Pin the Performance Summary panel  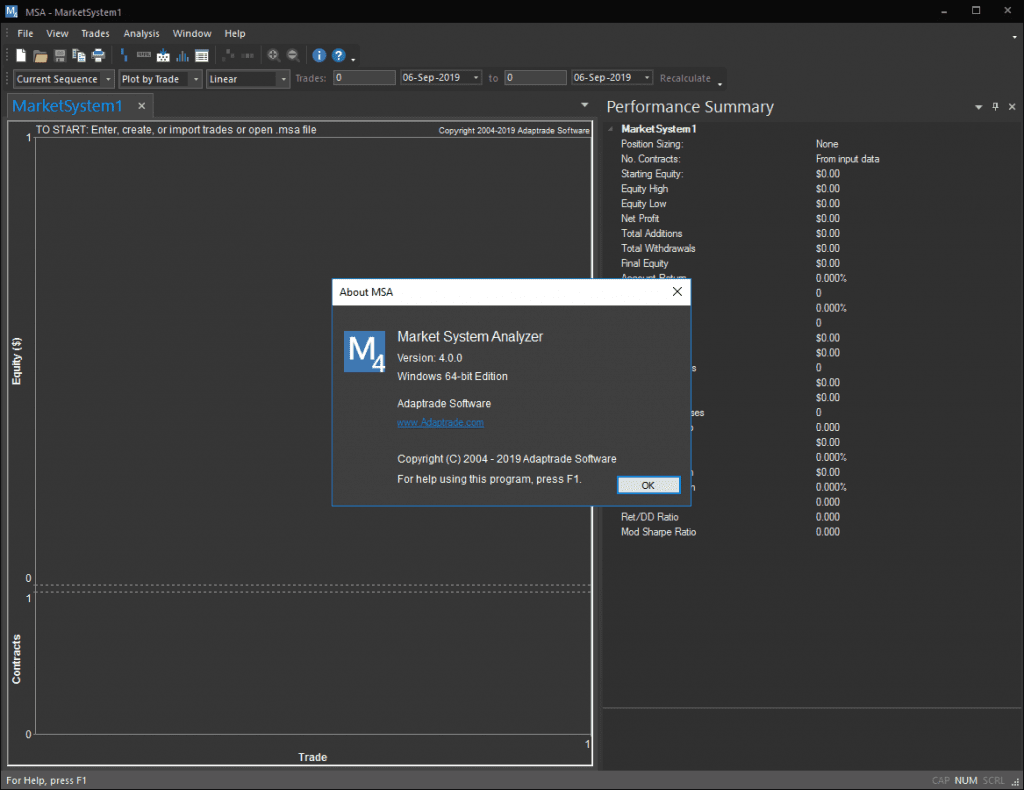[x=995, y=107]
